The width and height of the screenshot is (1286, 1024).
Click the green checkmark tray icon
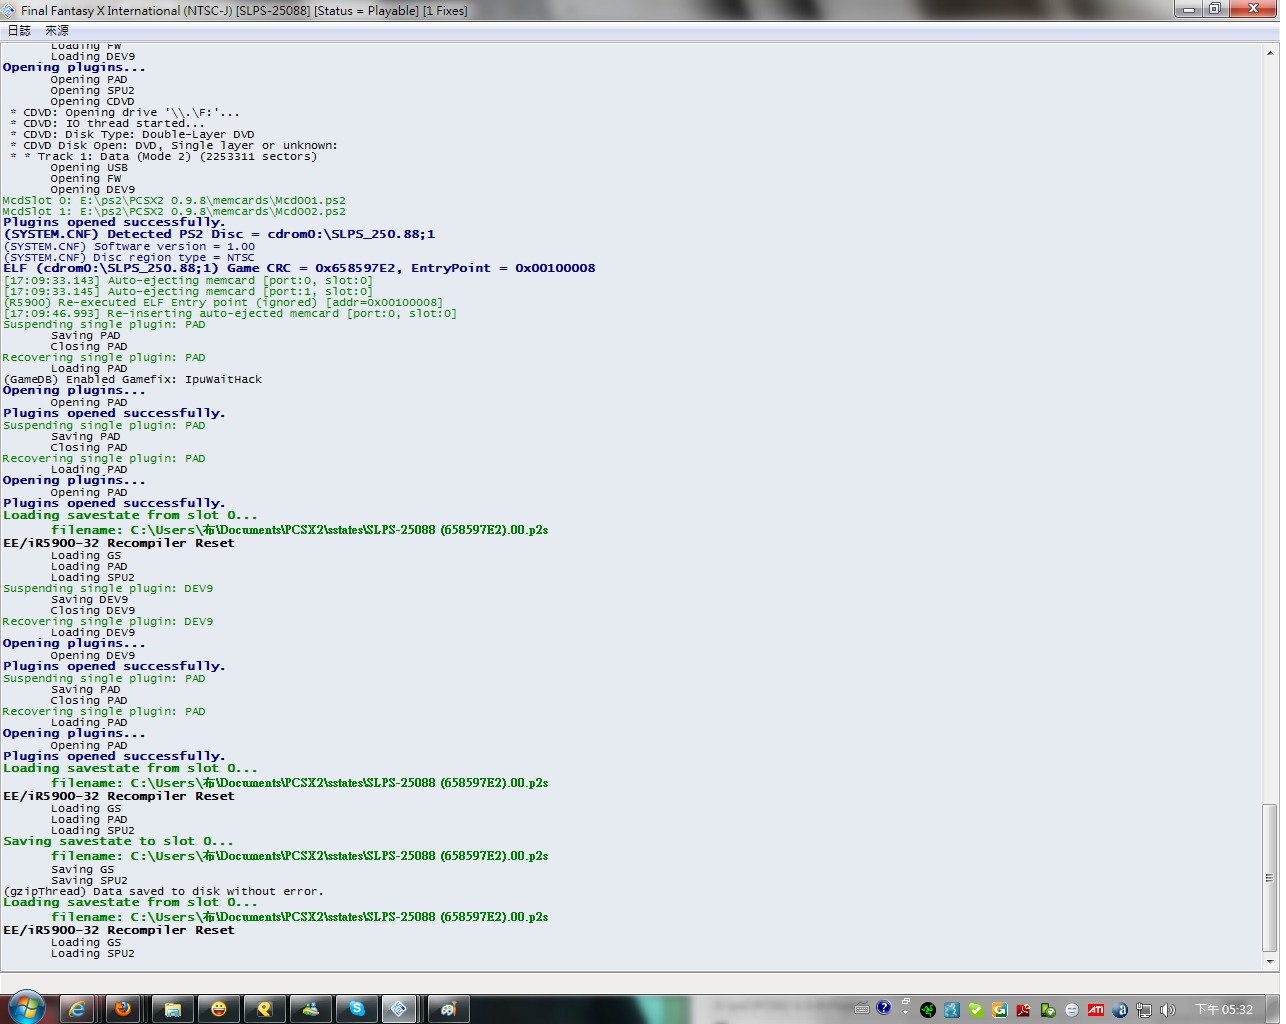[x=976, y=1010]
